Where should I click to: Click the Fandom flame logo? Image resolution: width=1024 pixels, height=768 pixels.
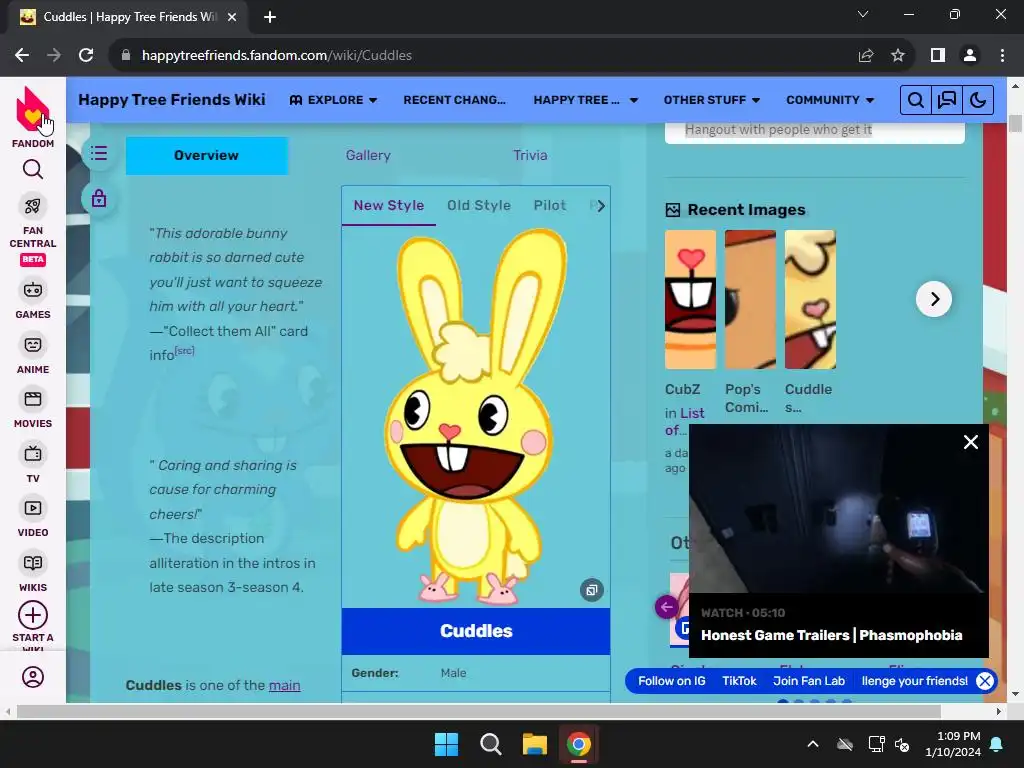[32, 109]
